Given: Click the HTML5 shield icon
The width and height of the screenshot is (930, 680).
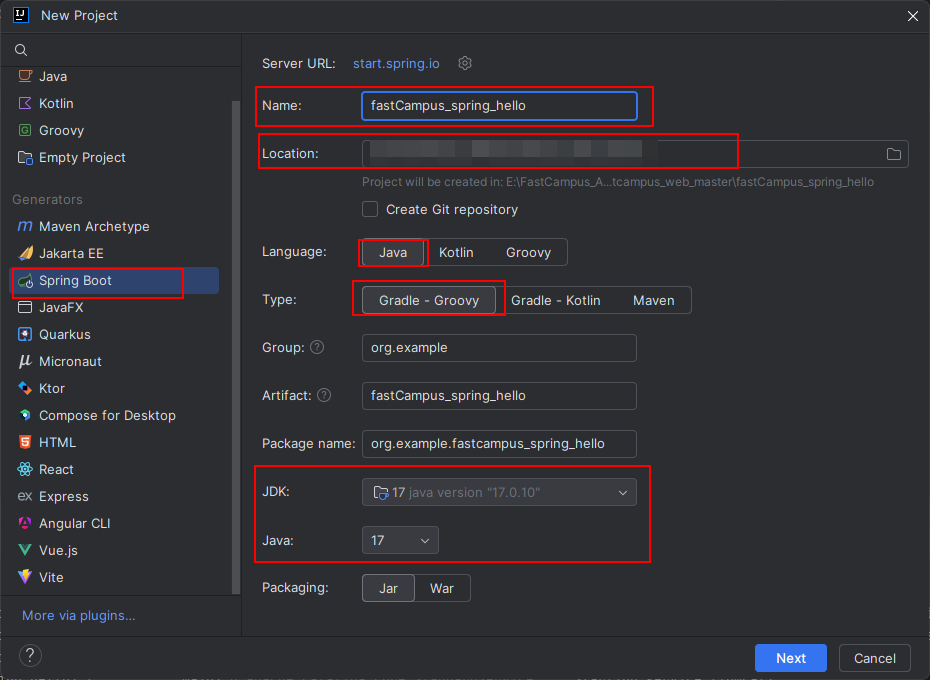Looking at the screenshot, I should click(25, 442).
